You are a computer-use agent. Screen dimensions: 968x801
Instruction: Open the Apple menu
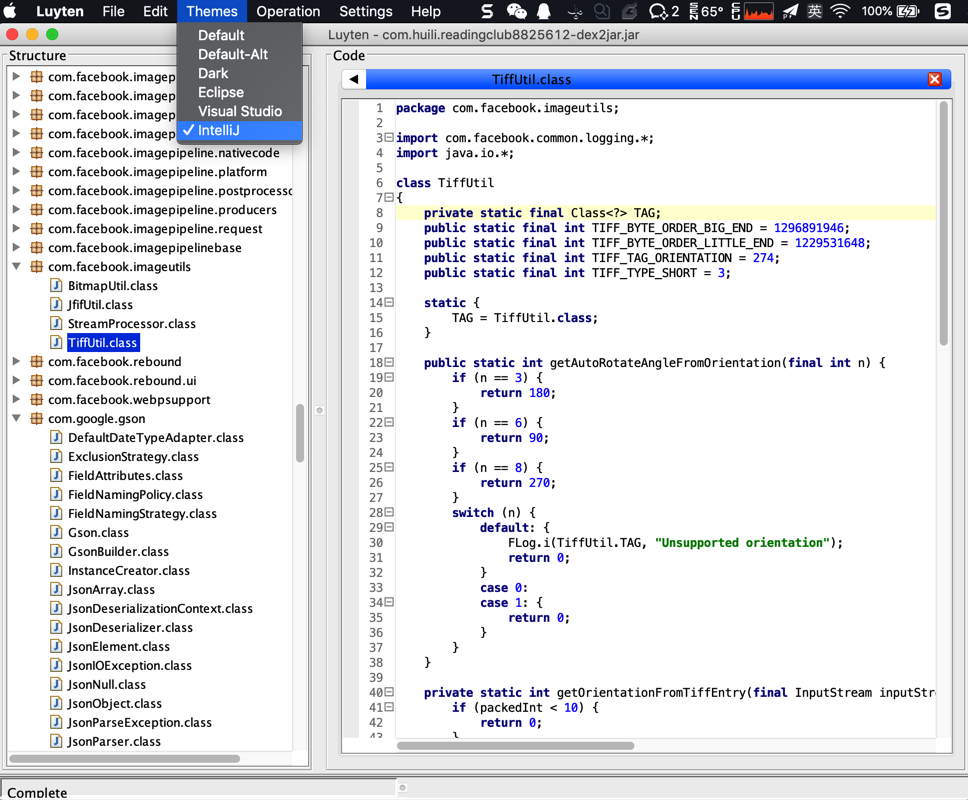coord(10,11)
